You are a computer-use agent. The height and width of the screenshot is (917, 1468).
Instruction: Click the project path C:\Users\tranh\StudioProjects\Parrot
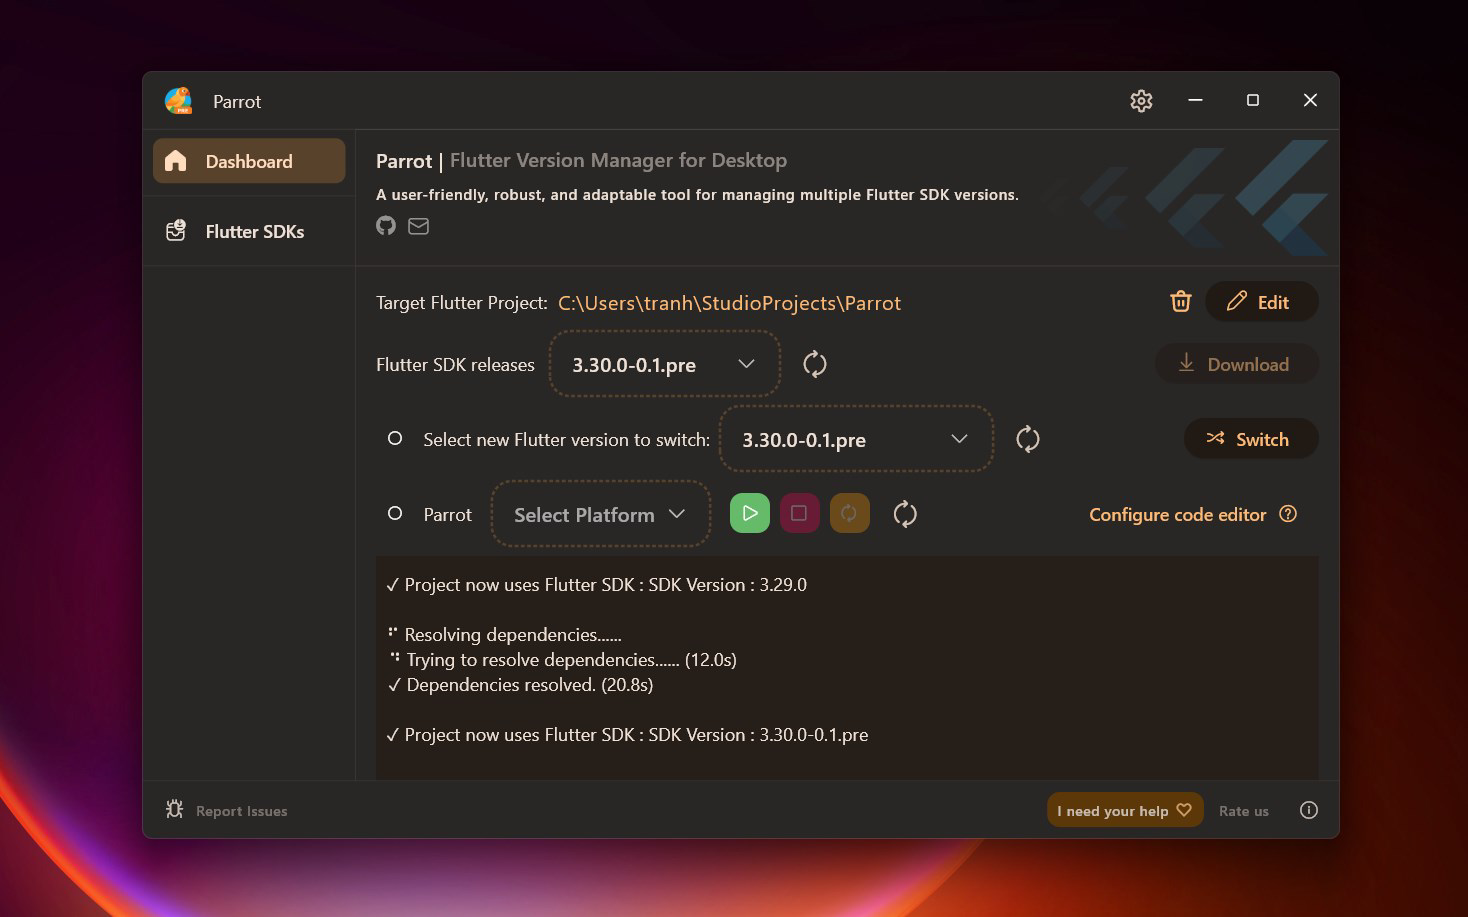coord(729,303)
